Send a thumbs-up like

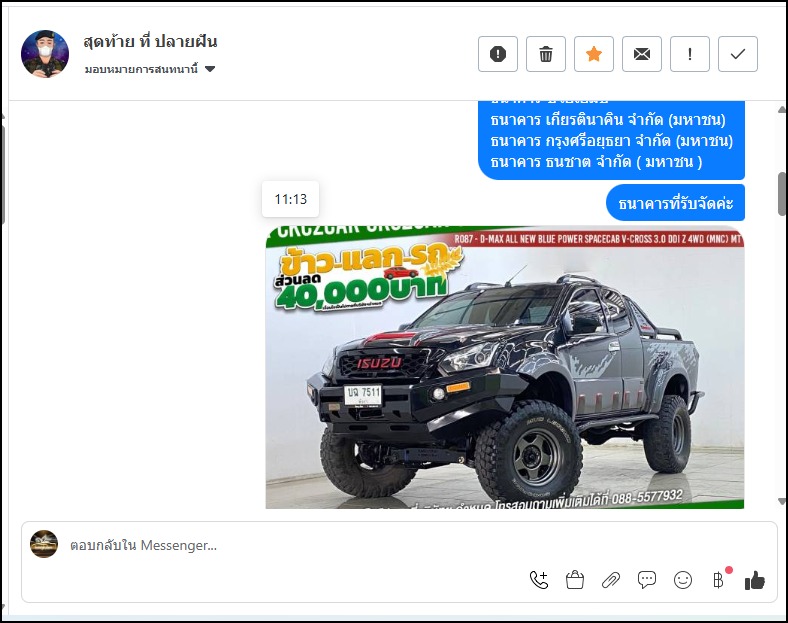pos(754,580)
